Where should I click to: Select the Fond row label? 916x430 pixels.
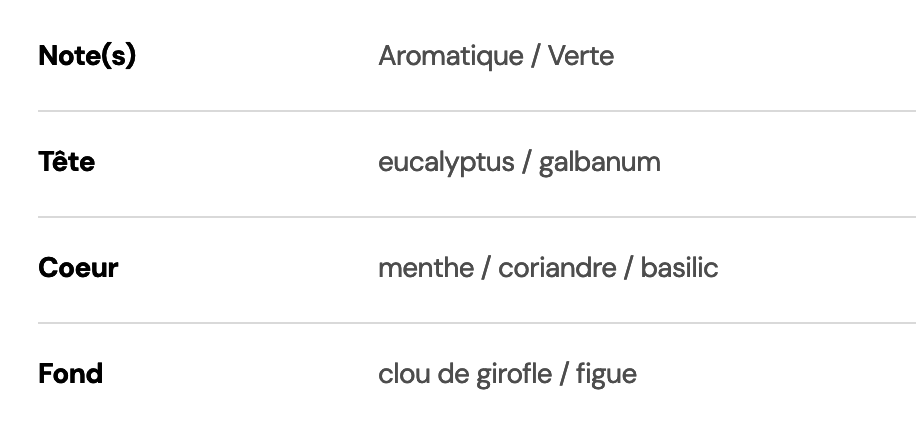tap(70, 374)
